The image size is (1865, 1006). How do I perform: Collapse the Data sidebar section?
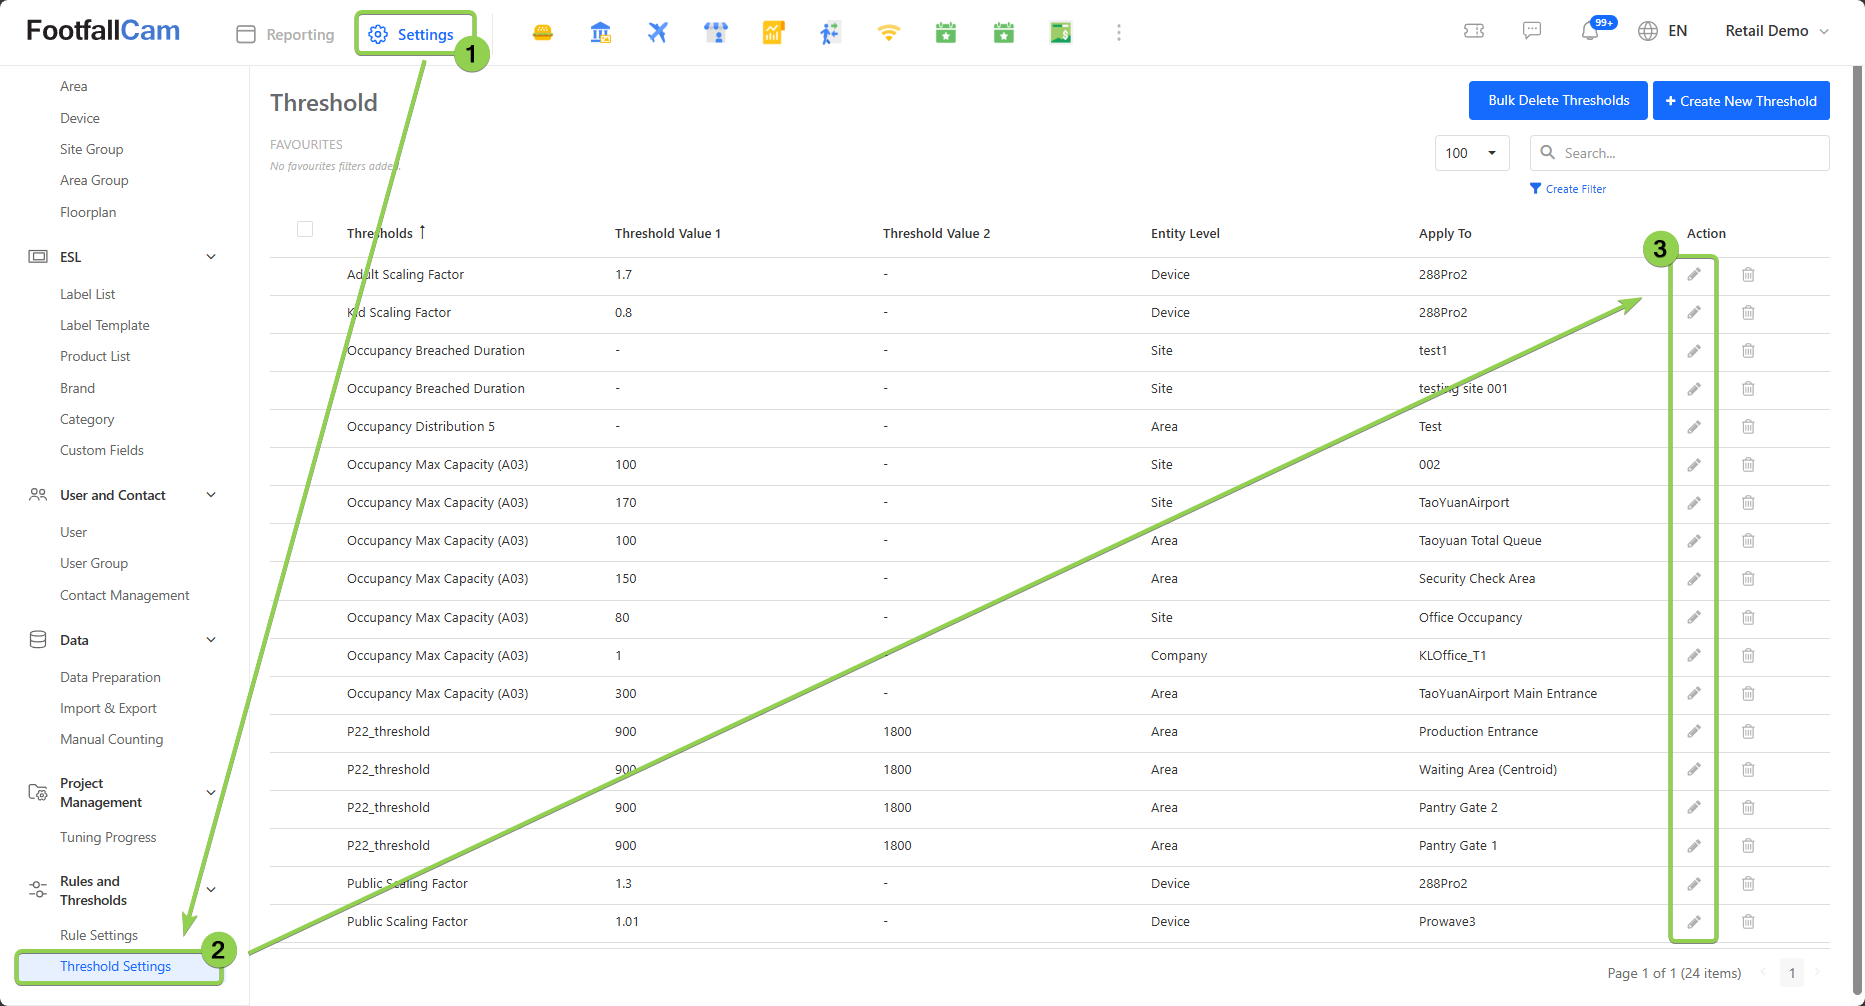tap(211, 640)
